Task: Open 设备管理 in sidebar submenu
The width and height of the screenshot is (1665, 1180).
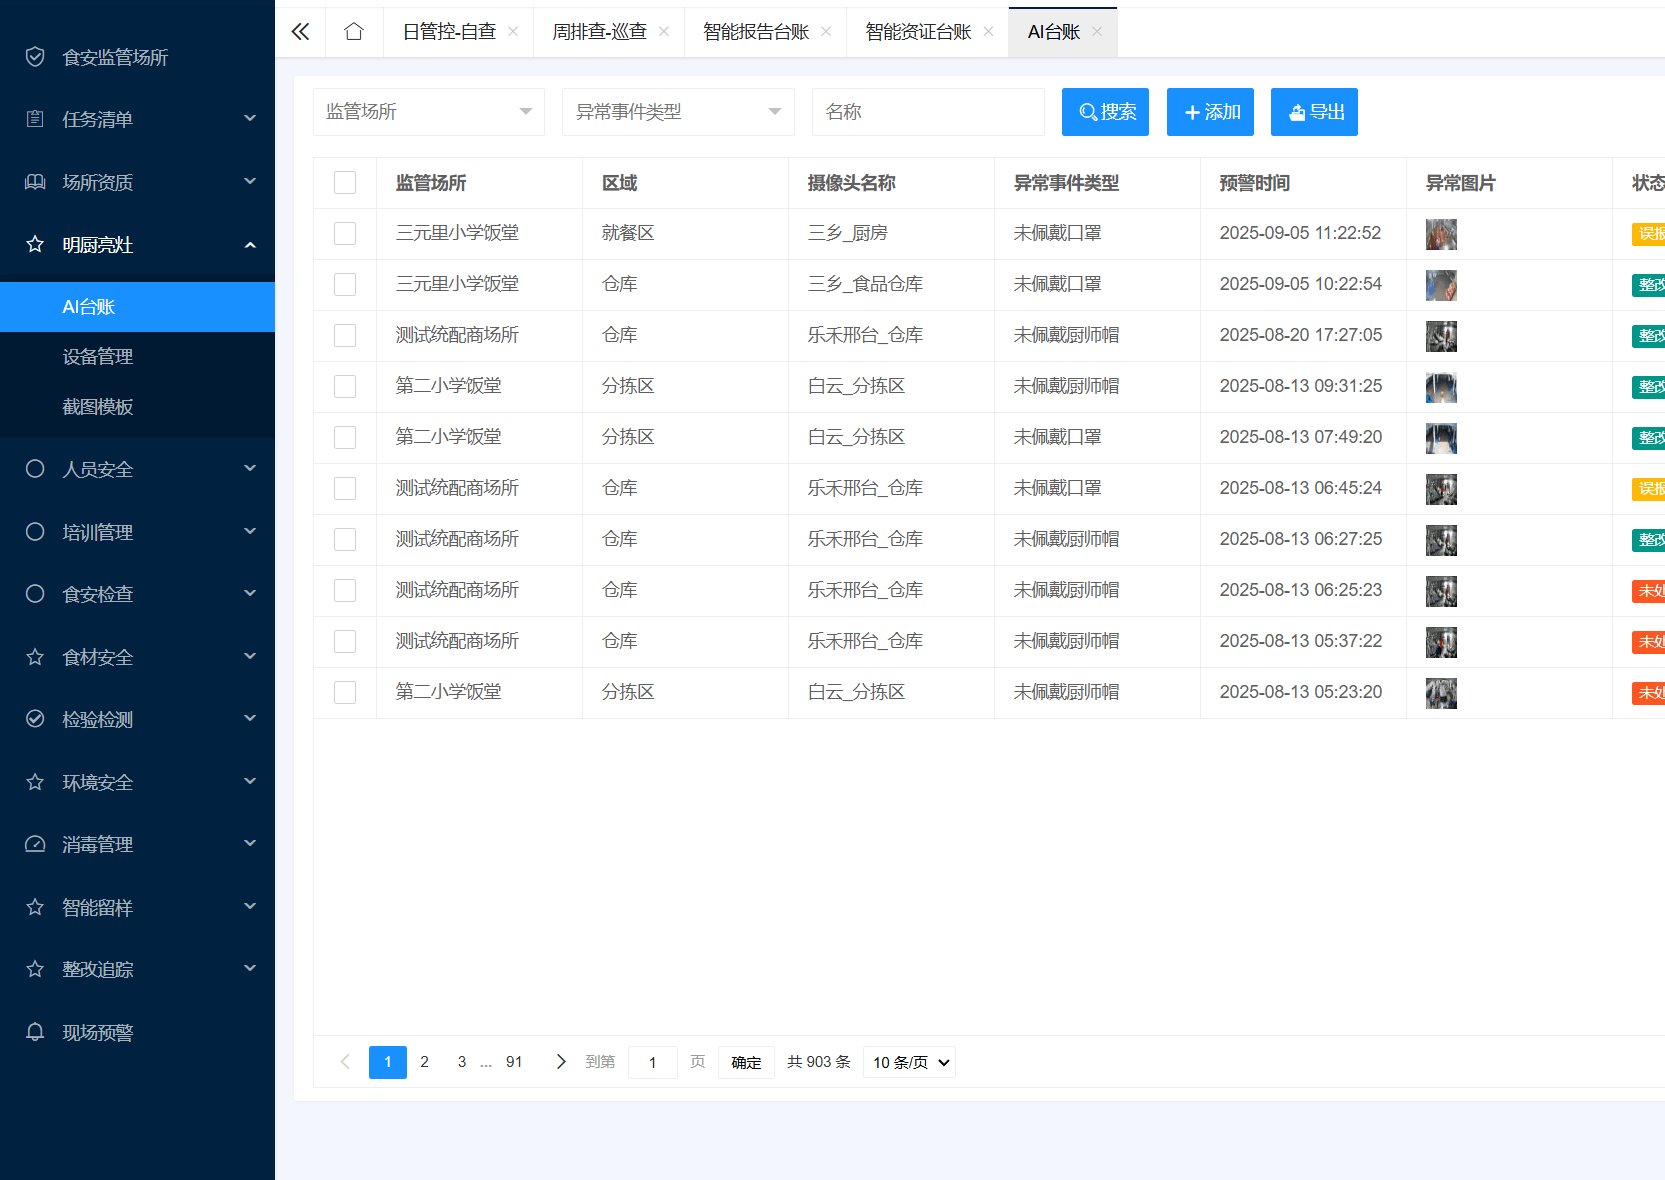Action: (x=98, y=357)
